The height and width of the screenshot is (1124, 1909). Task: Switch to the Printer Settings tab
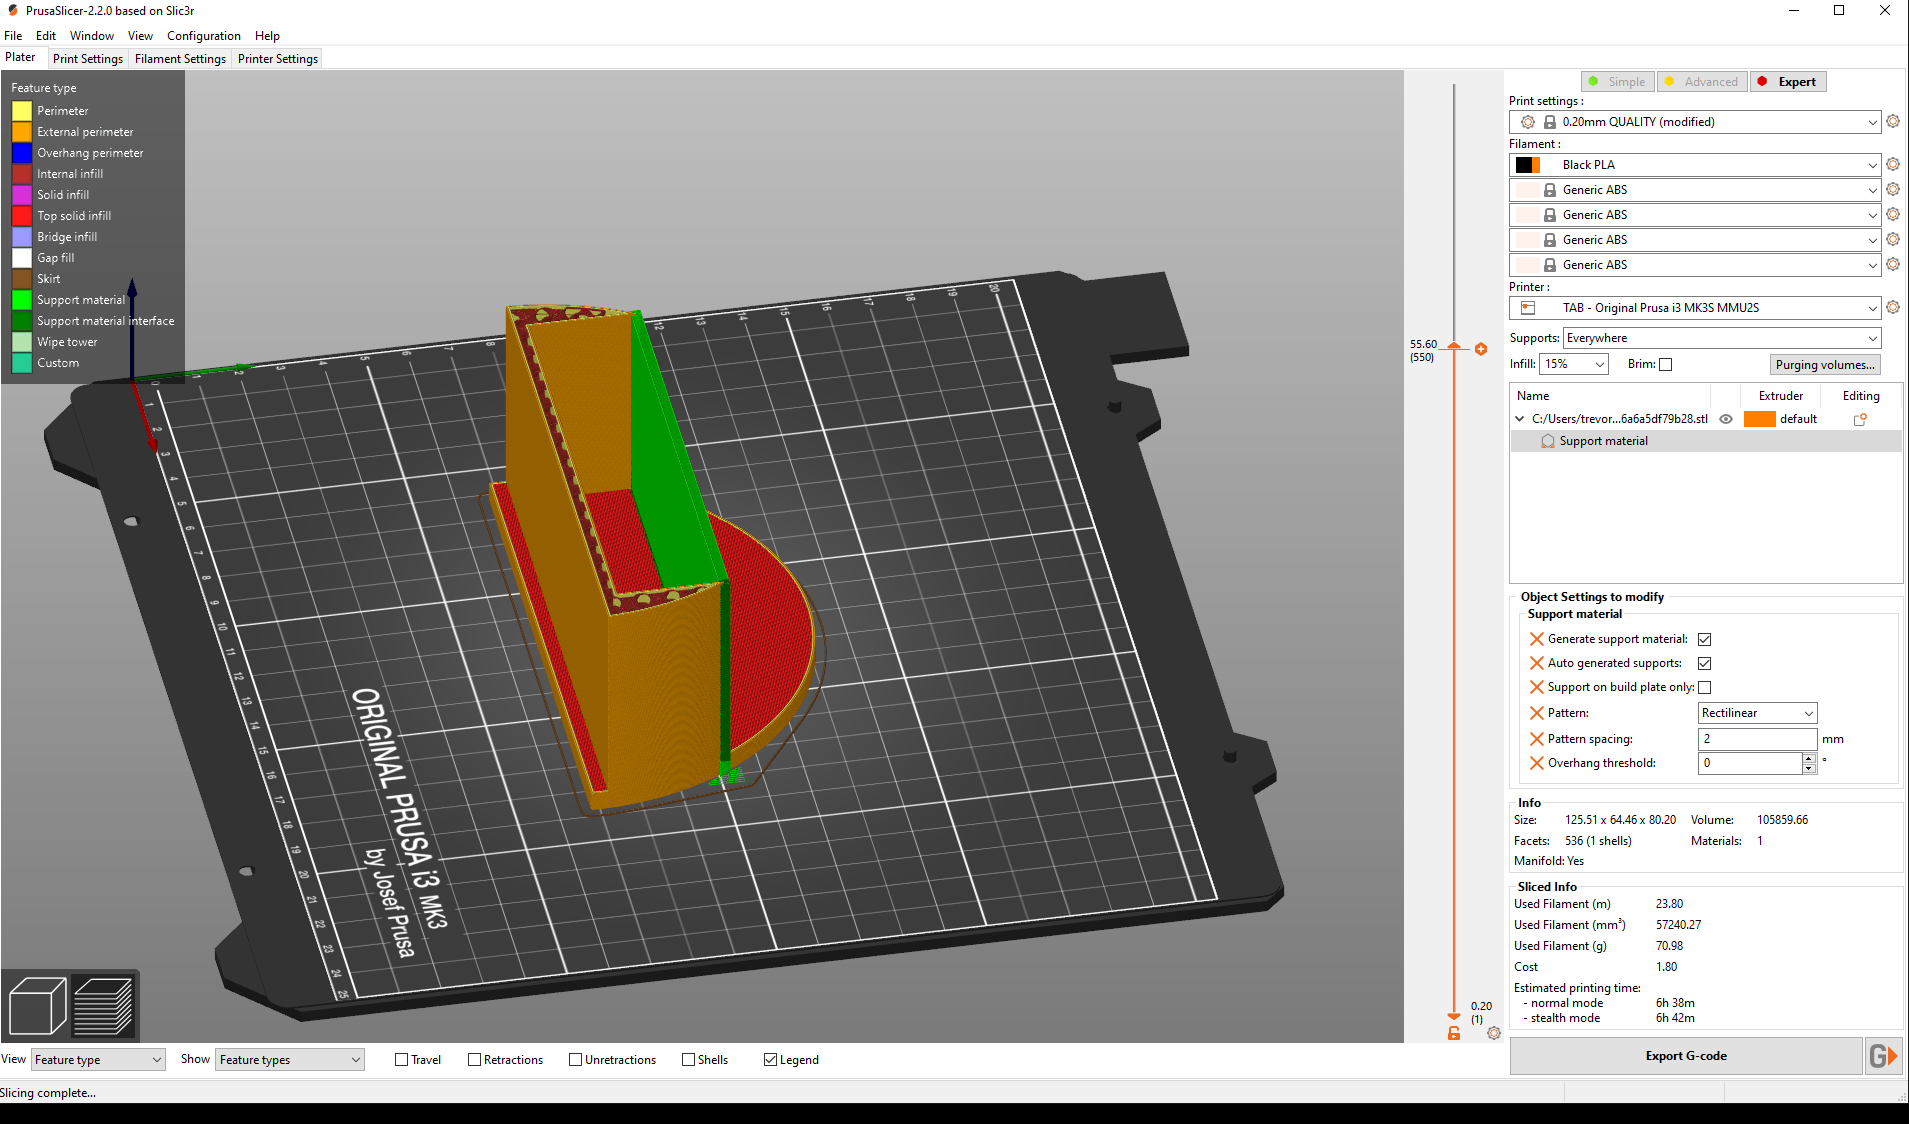point(278,59)
